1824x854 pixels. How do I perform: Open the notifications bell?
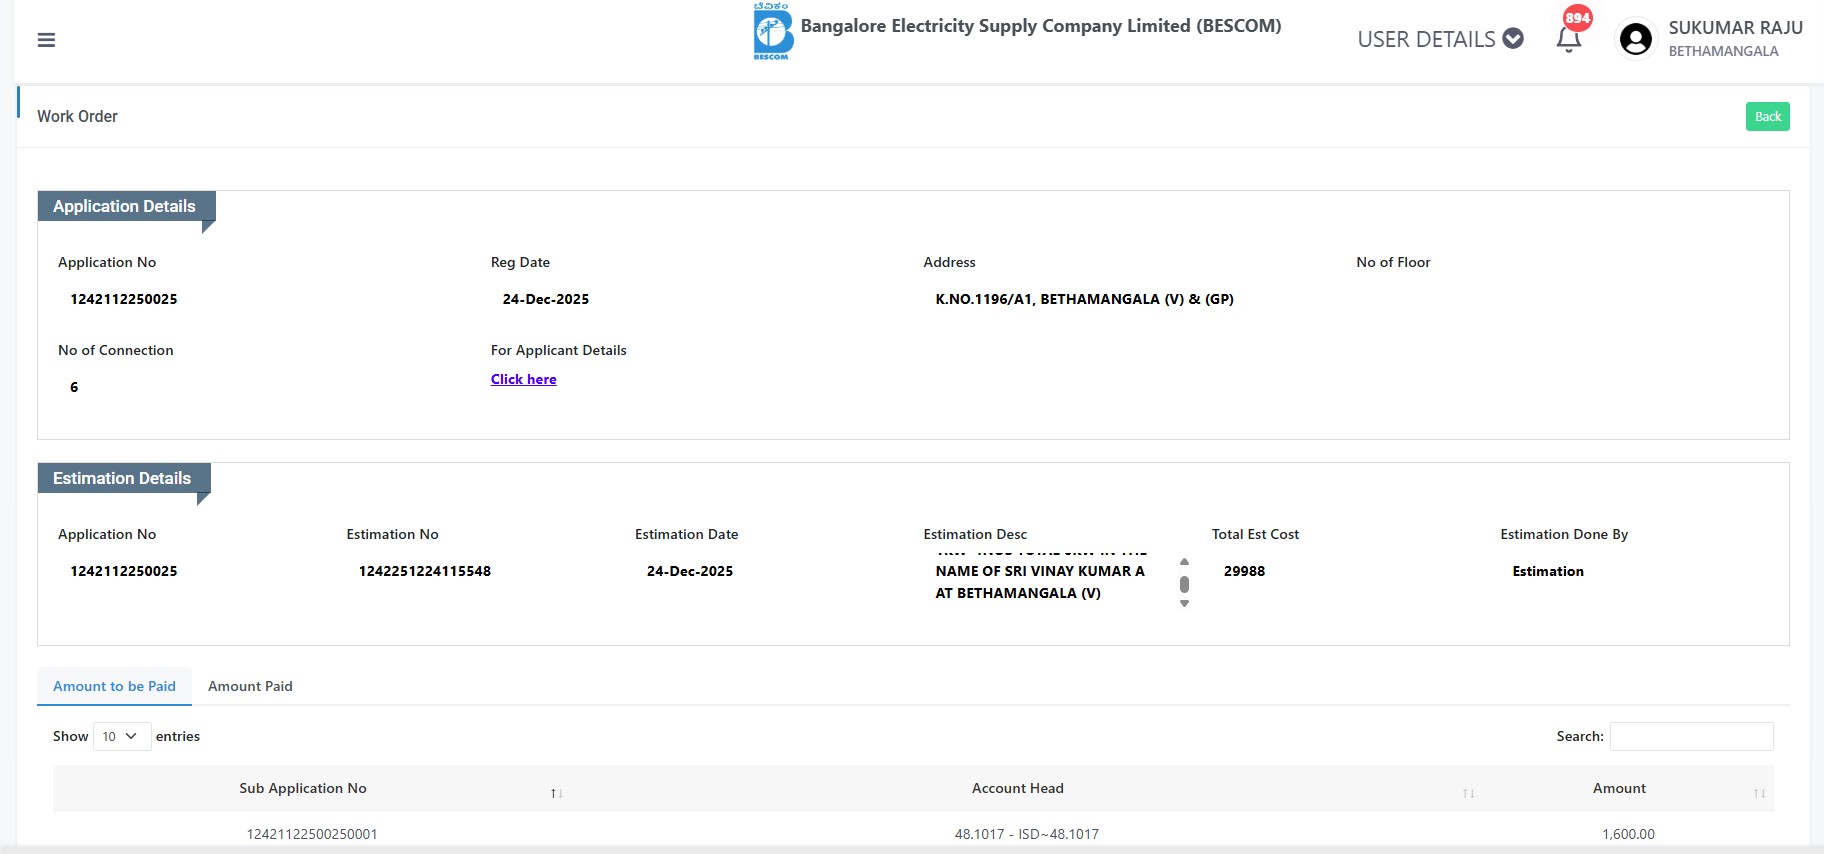(x=1568, y=39)
